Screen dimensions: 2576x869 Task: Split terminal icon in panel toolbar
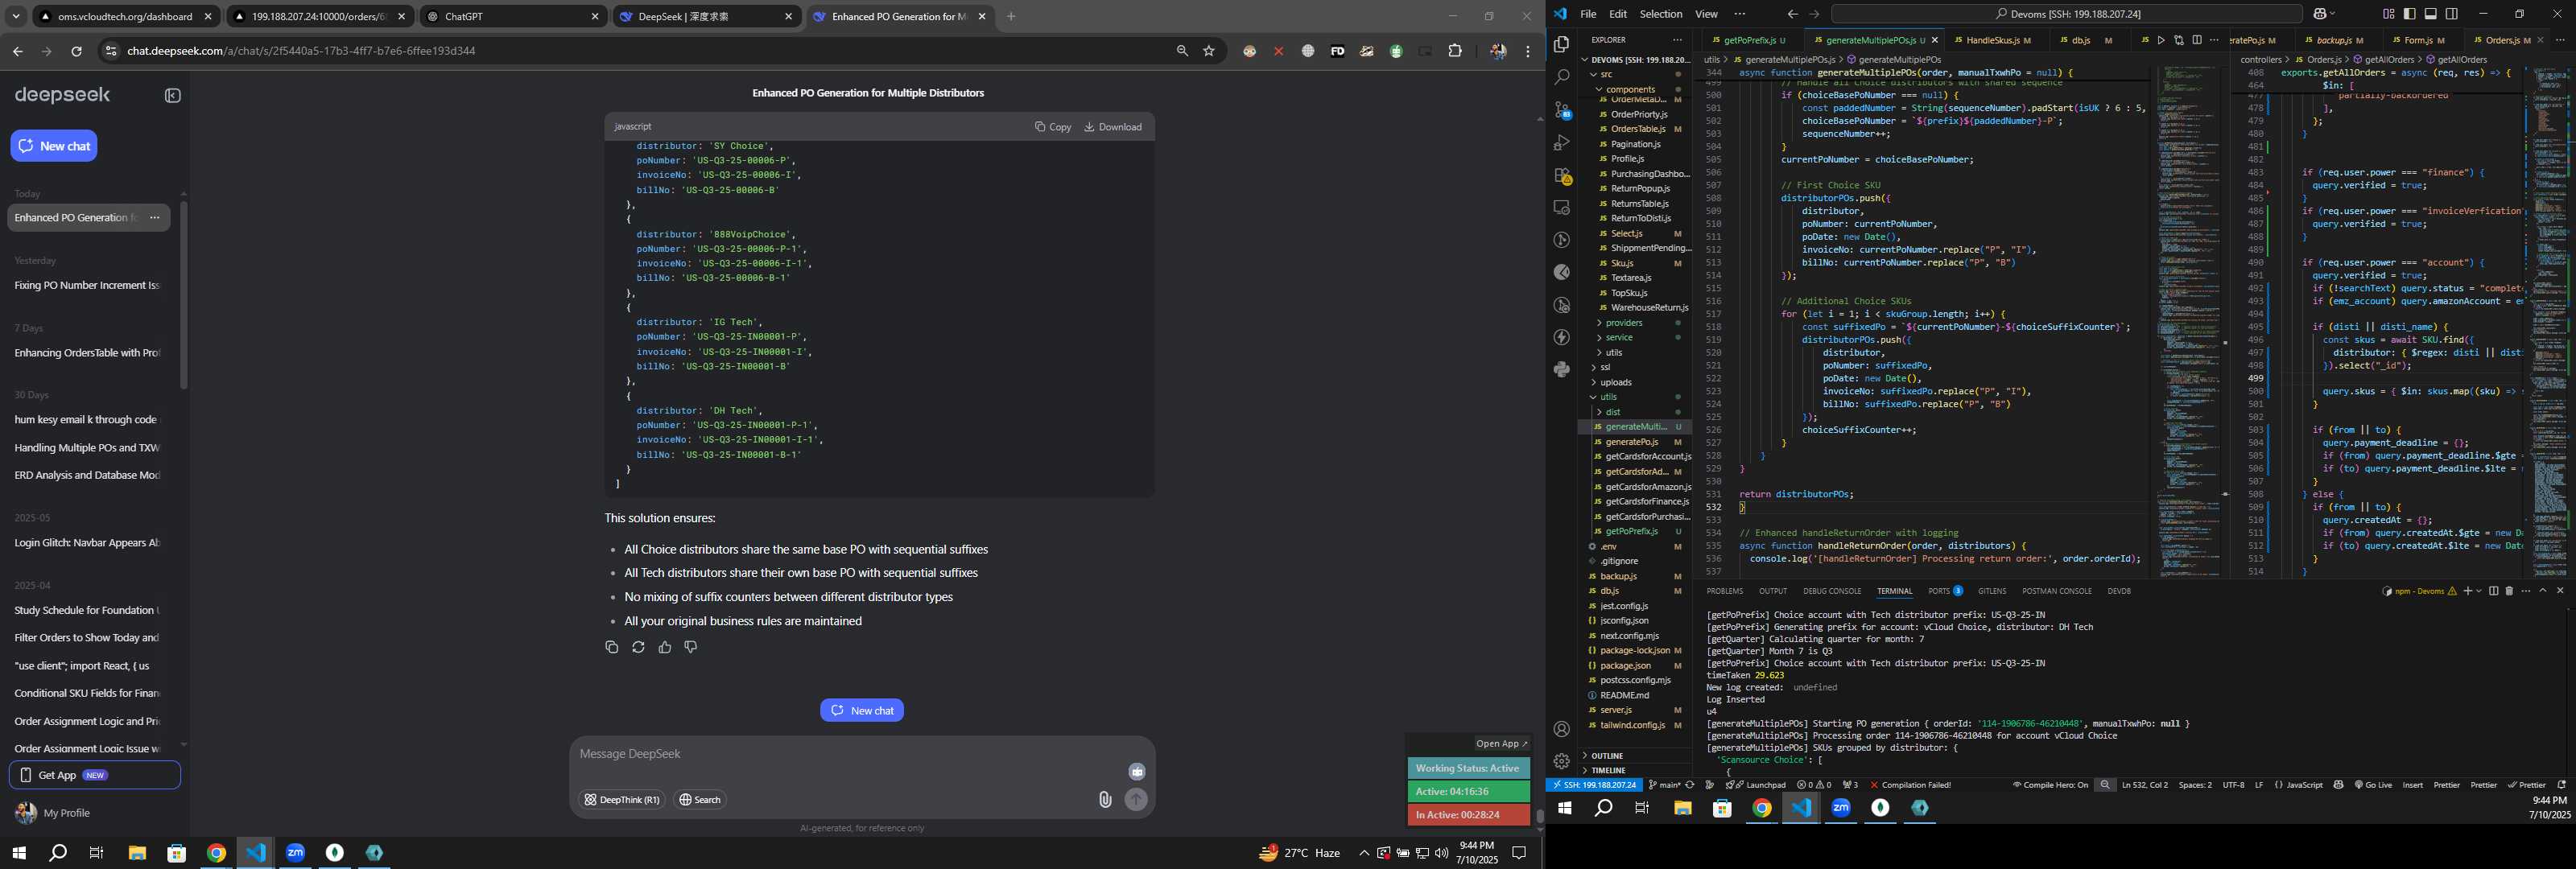tap(2493, 591)
